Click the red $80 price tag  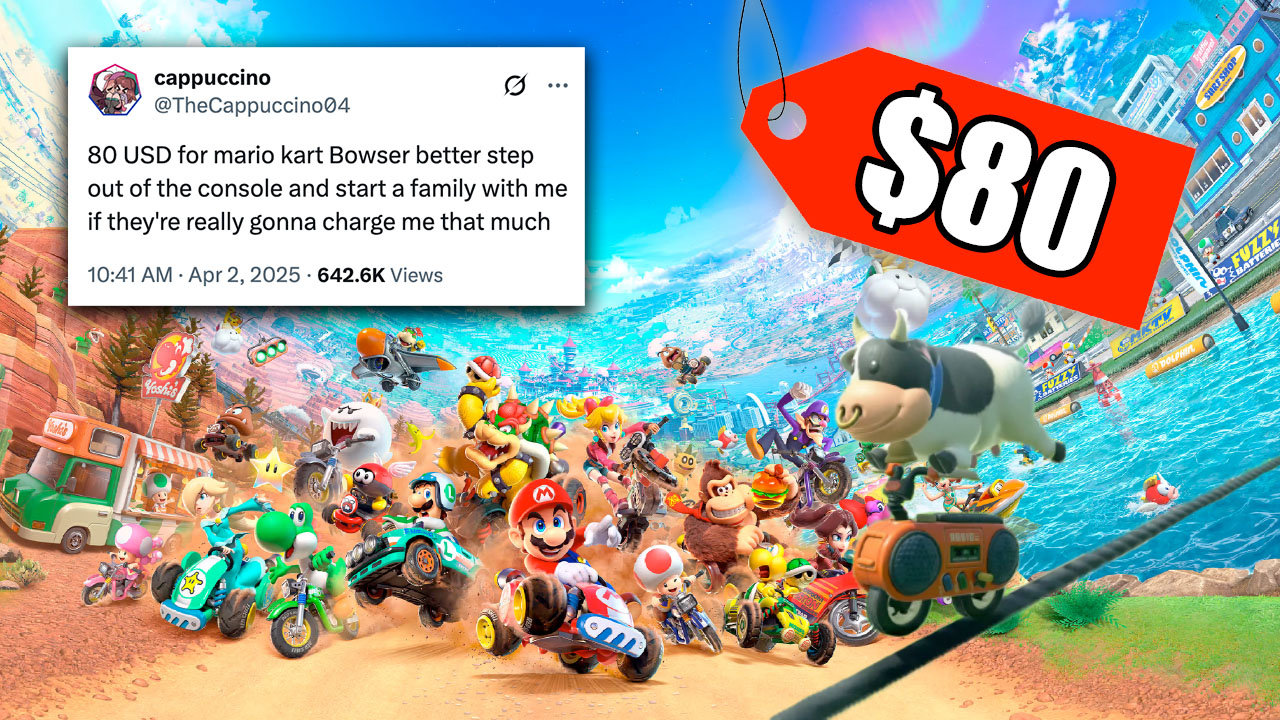click(968, 183)
